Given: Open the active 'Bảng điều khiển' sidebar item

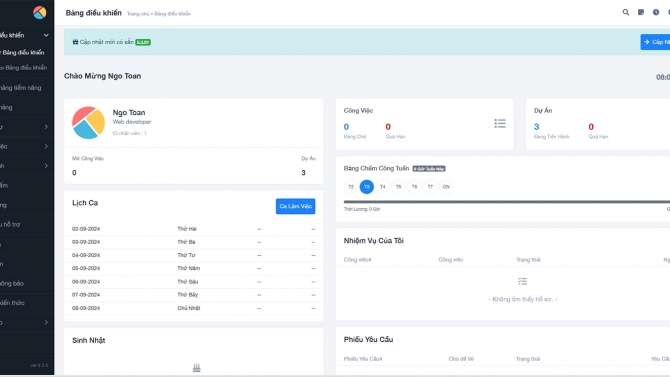Looking at the screenshot, I should point(22,53).
